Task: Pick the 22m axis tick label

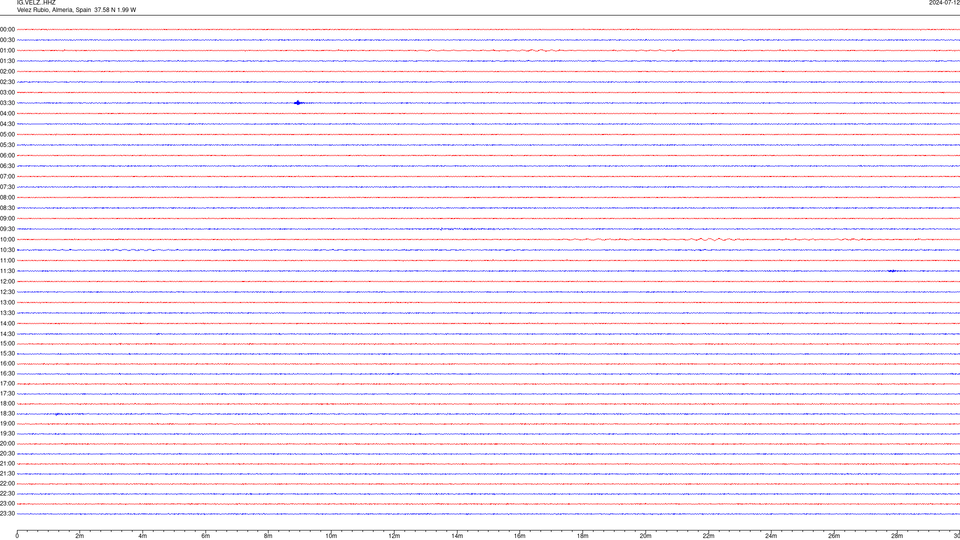Action: (x=708, y=536)
